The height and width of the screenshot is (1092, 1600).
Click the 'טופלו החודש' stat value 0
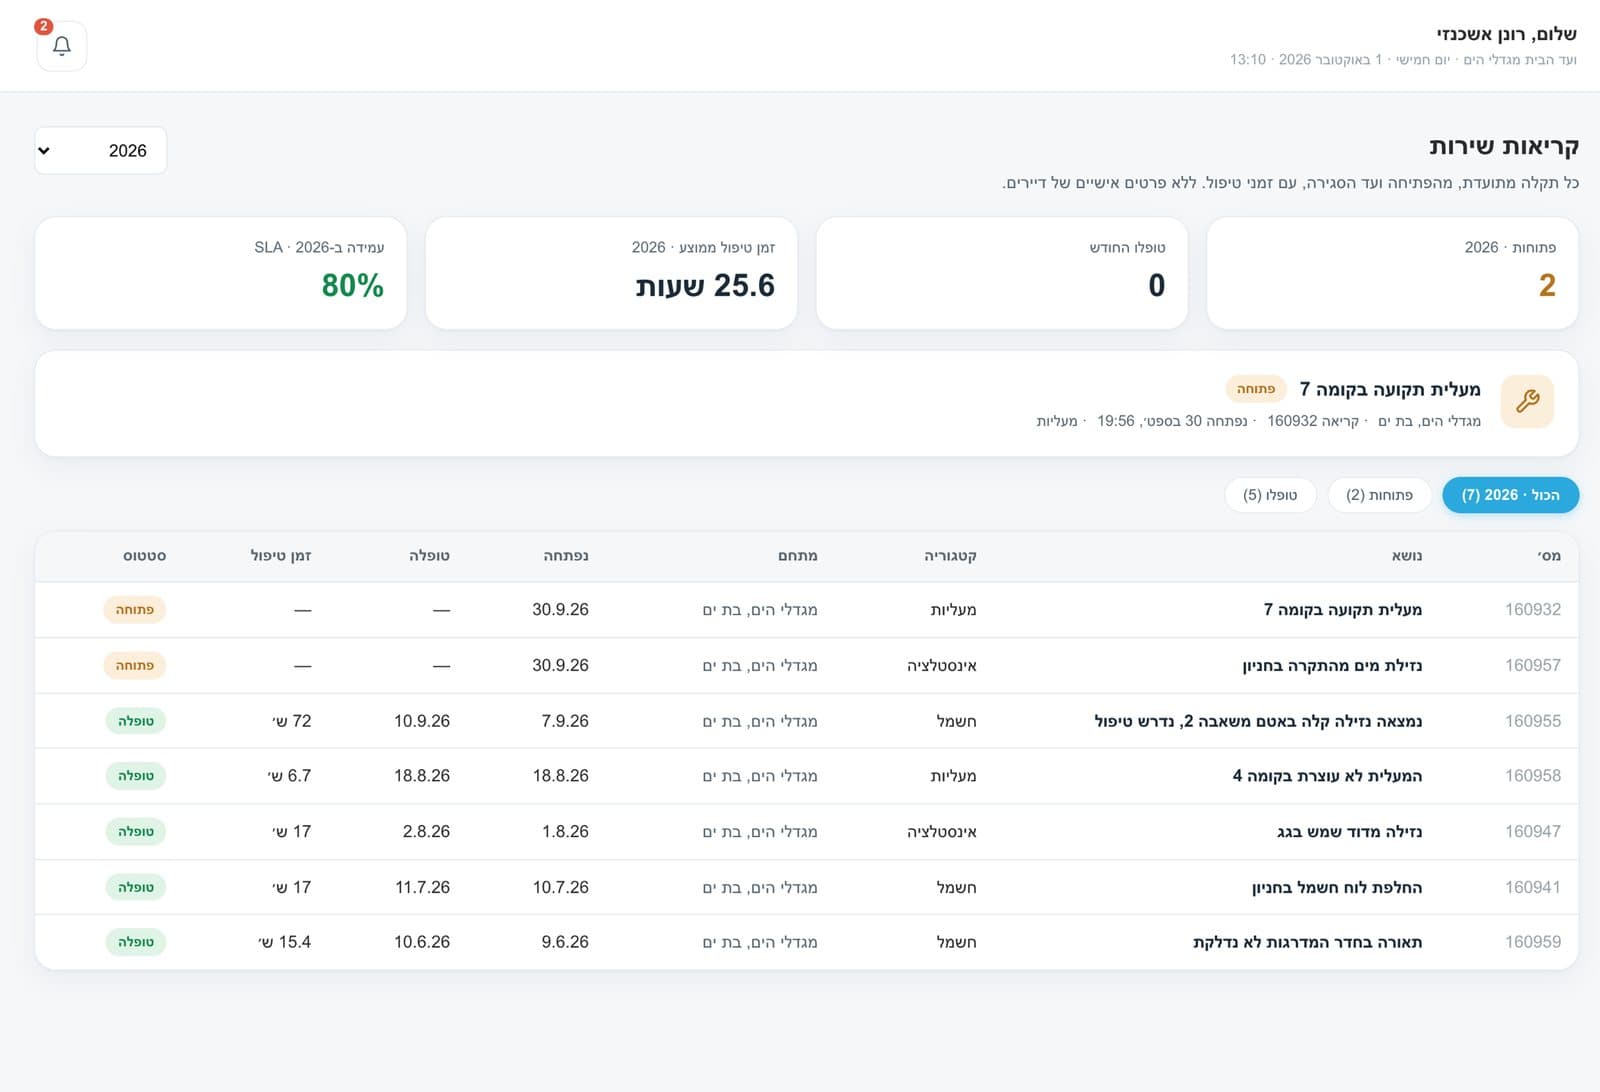[x=1157, y=286]
